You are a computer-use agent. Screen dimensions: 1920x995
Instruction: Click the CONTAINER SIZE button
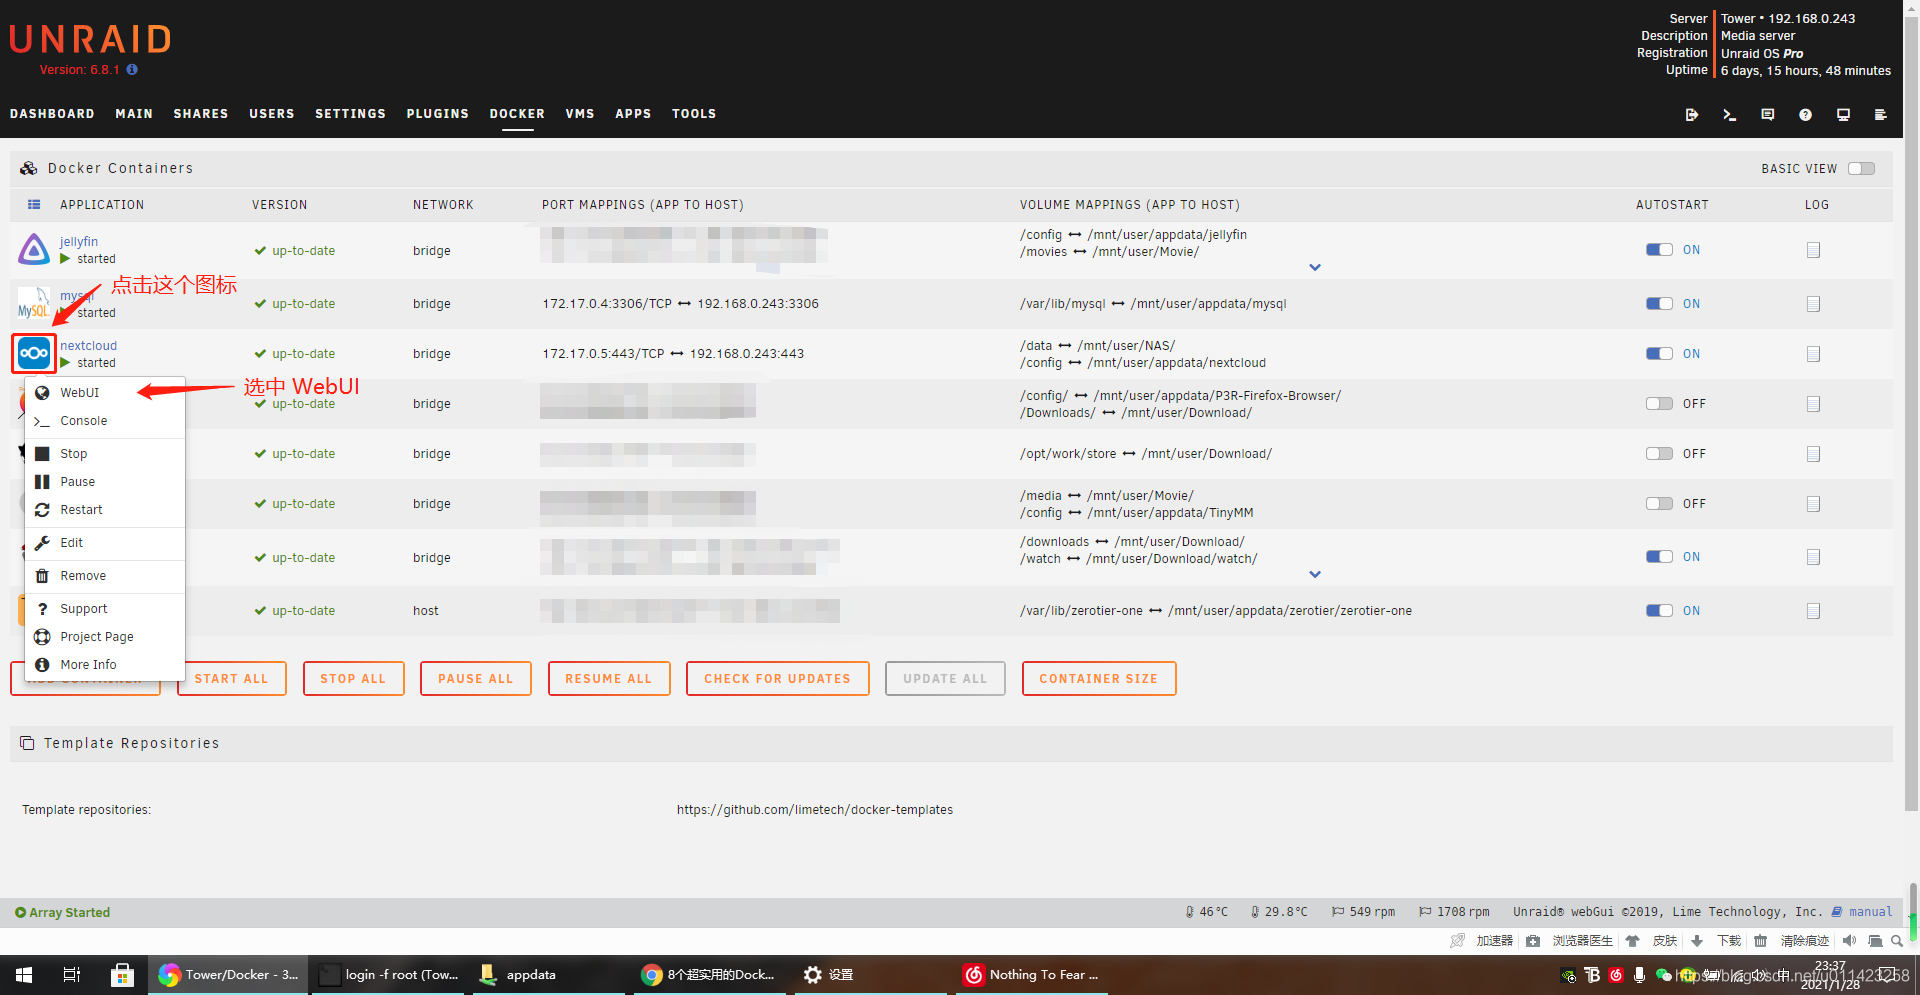[x=1099, y=679]
